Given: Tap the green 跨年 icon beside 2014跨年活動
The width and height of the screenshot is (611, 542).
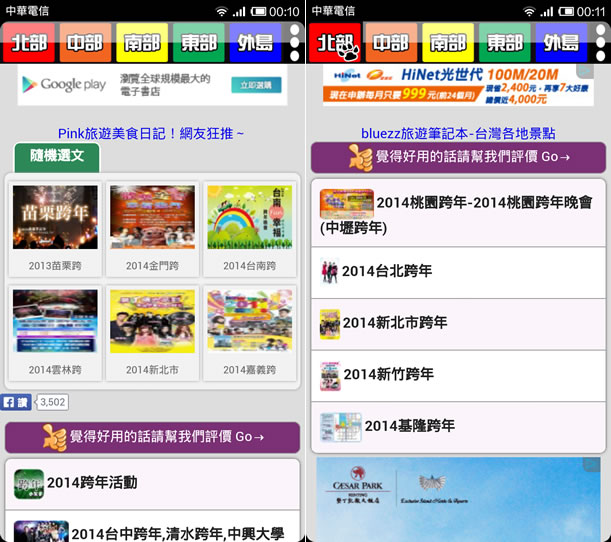Looking at the screenshot, I should [x=29, y=484].
